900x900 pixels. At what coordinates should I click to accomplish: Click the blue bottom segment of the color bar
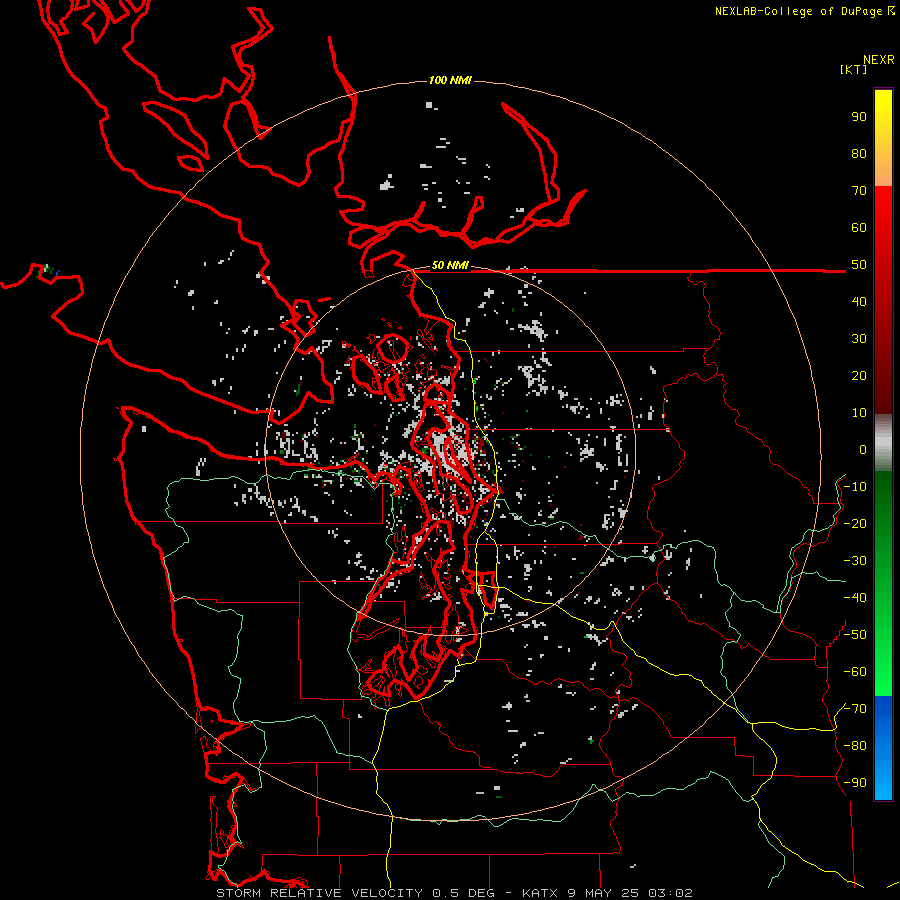[883, 748]
